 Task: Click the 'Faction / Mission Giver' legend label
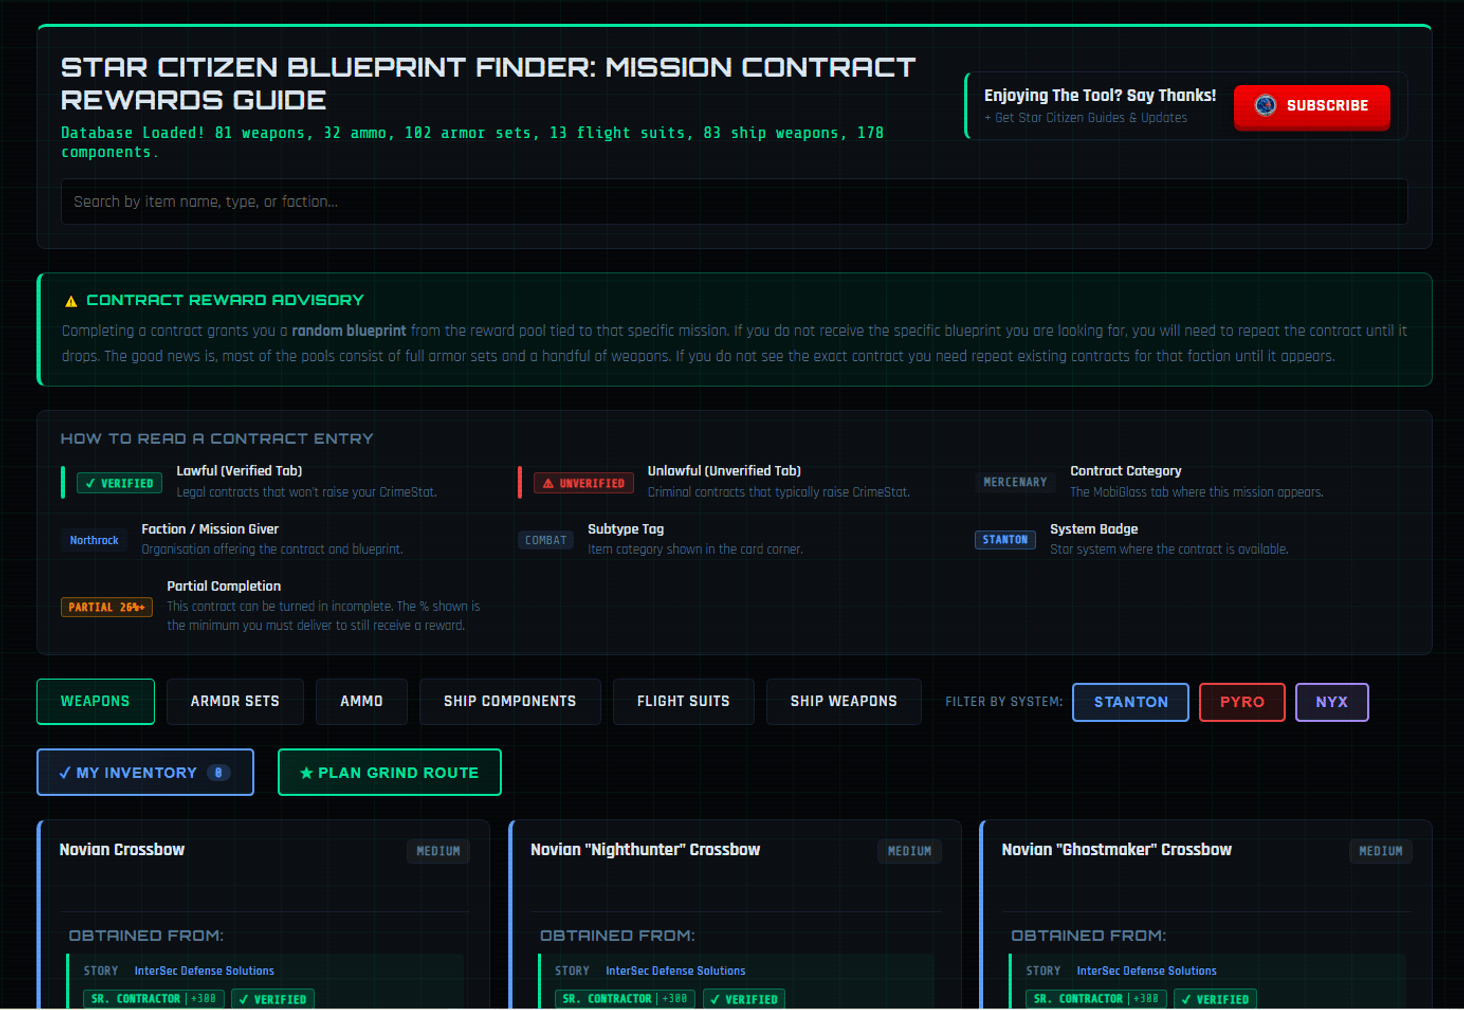210,529
